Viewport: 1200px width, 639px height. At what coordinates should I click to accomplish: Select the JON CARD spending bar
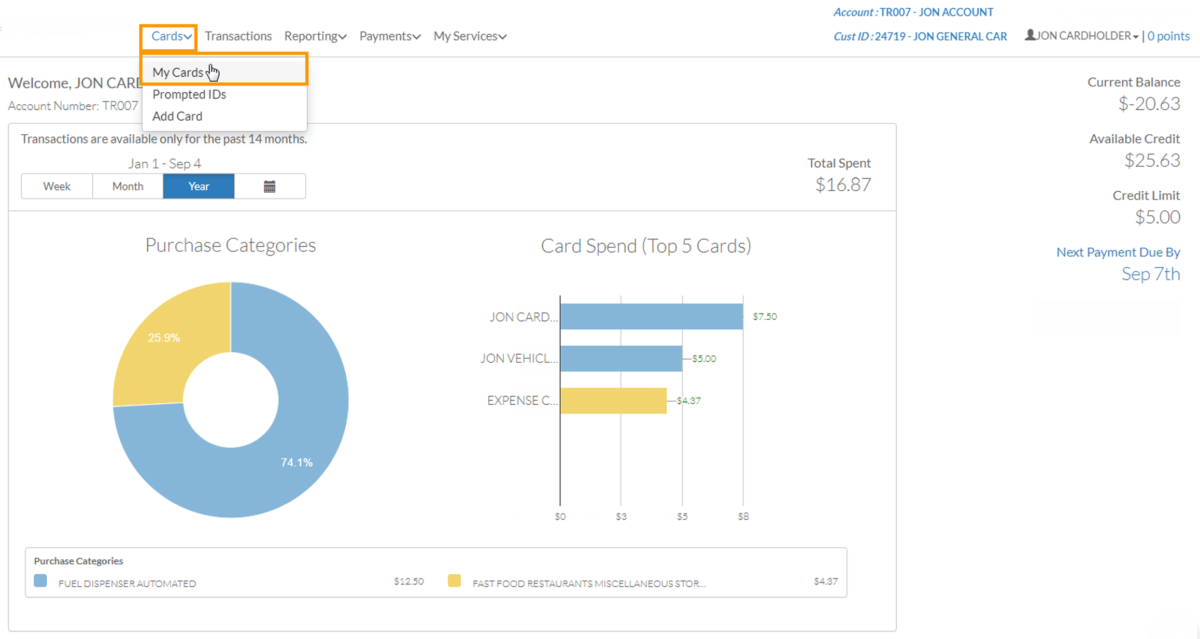[x=650, y=316]
